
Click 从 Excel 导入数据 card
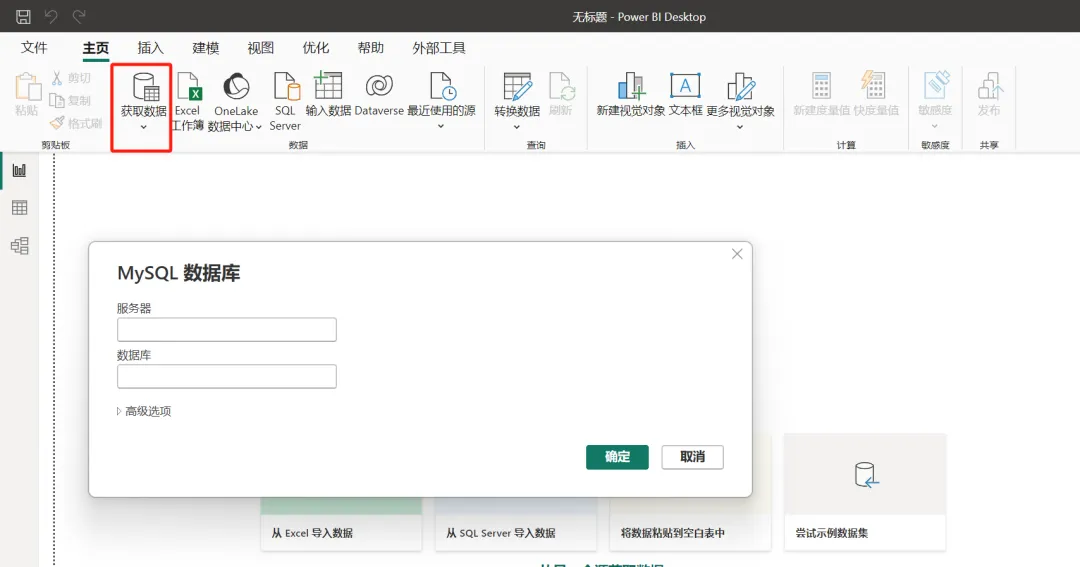[x=341, y=524]
